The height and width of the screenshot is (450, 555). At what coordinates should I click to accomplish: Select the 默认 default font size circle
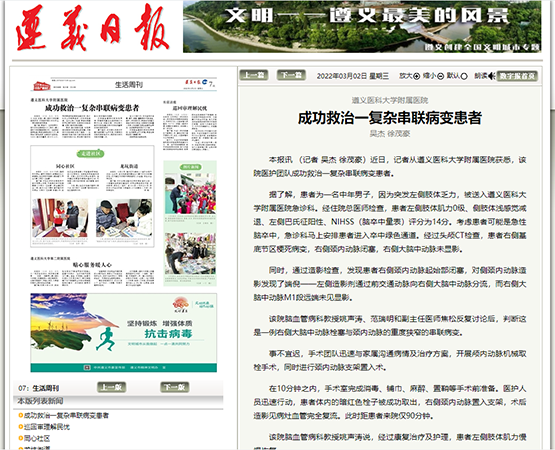(464, 76)
